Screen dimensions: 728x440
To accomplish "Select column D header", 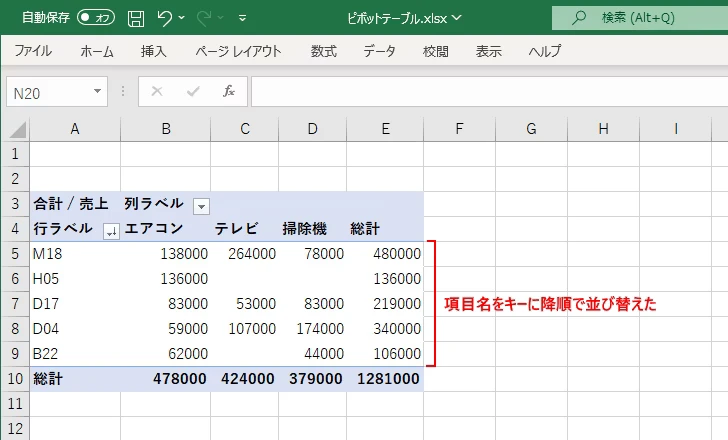I will (x=312, y=129).
